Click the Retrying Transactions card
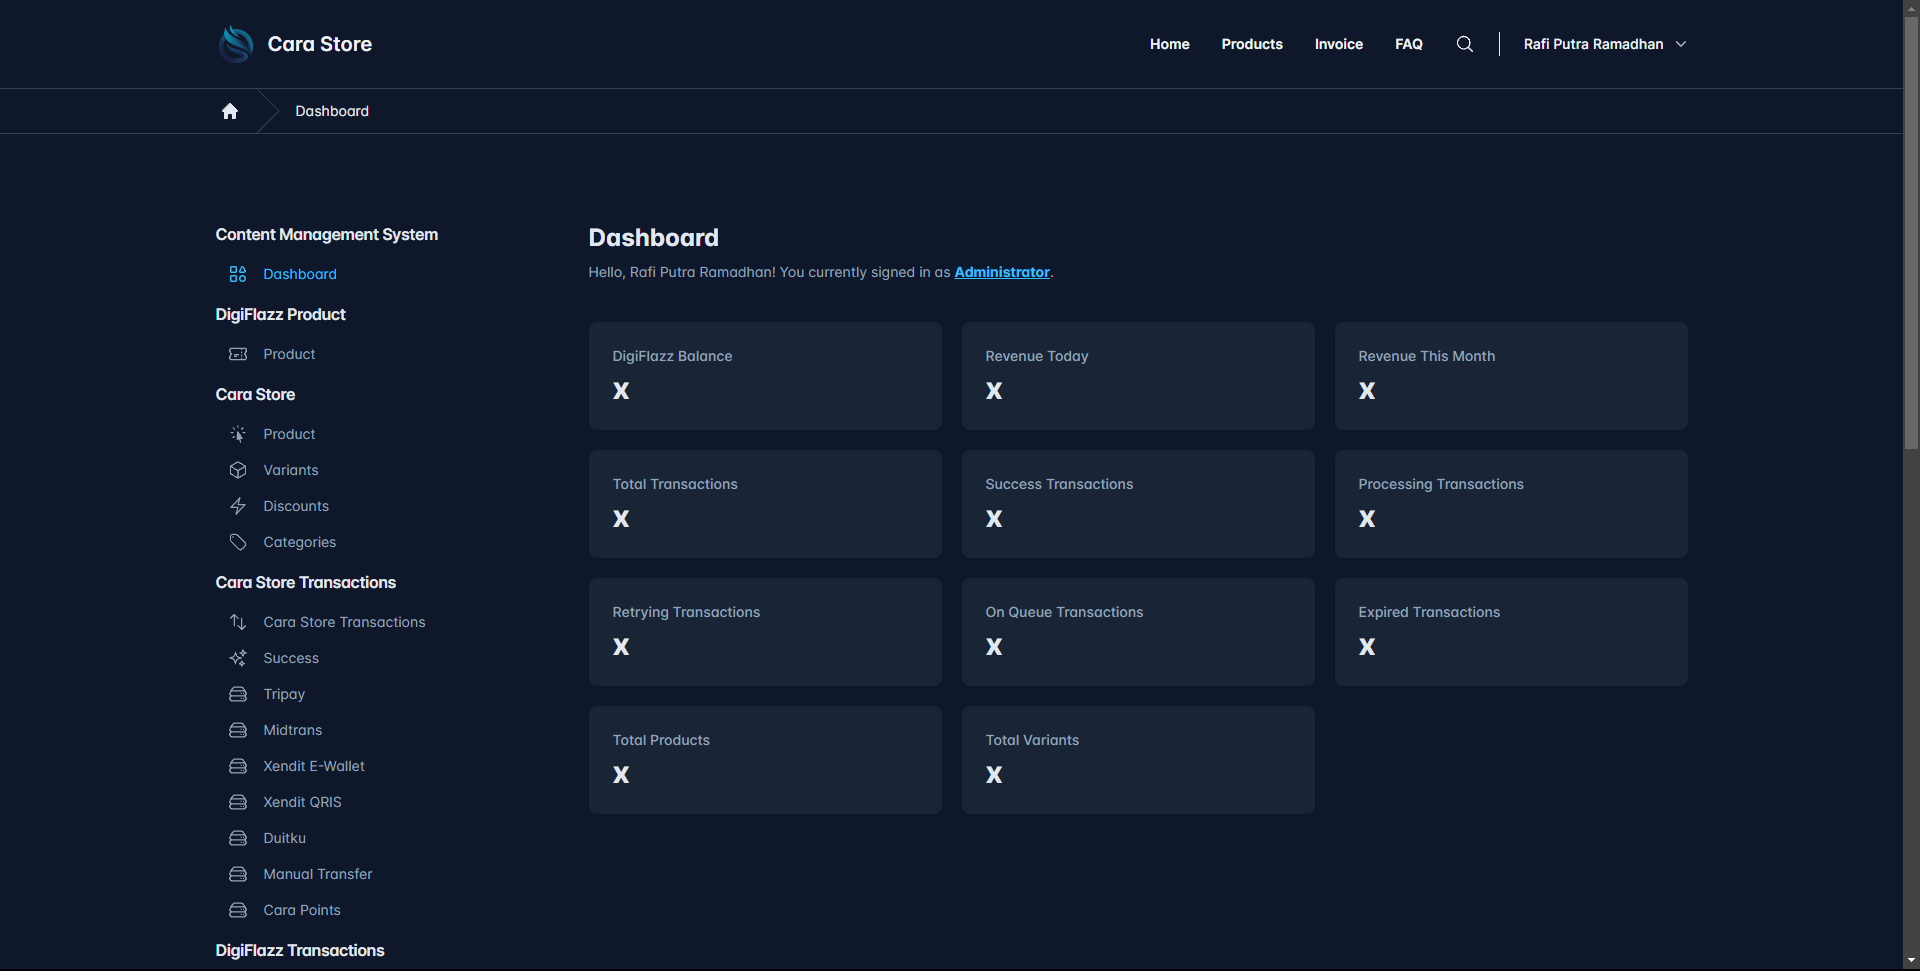The image size is (1920, 971). [x=765, y=632]
